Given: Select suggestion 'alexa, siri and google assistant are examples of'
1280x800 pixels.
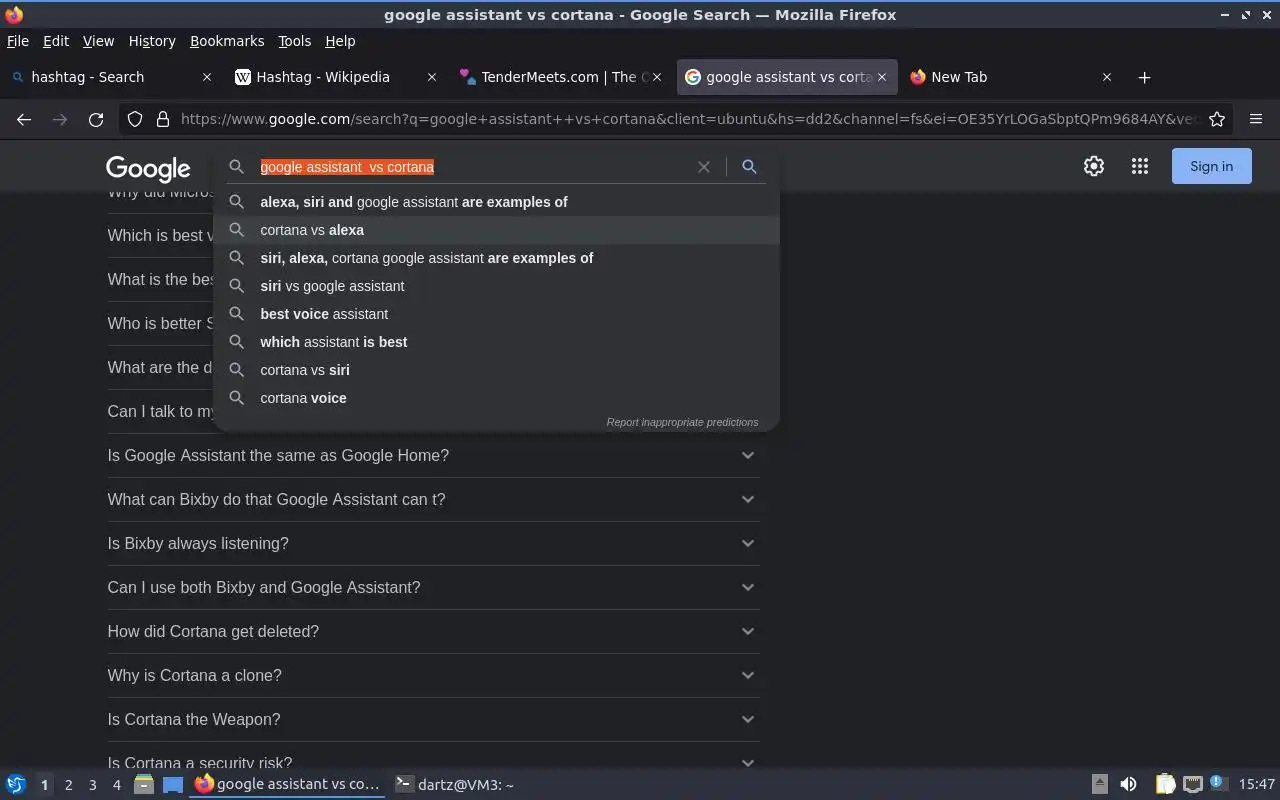Looking at the screenshot, I should point(497,202).
